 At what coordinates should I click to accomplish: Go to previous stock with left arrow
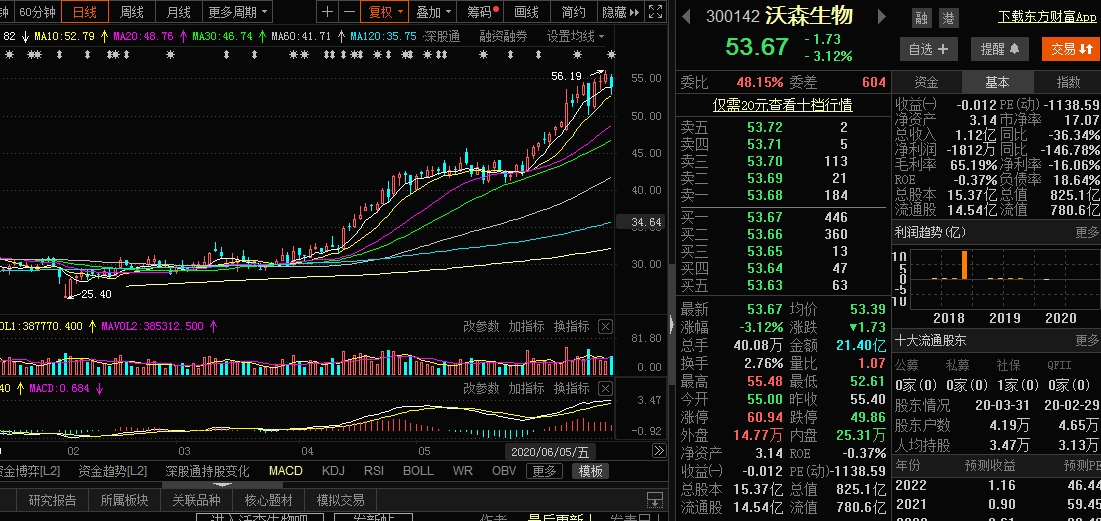(x=687, y=16)
